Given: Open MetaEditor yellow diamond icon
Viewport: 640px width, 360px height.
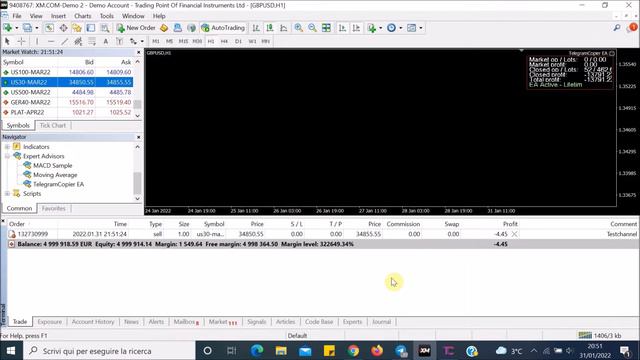Looking at the screenshot, I should 164,28.
